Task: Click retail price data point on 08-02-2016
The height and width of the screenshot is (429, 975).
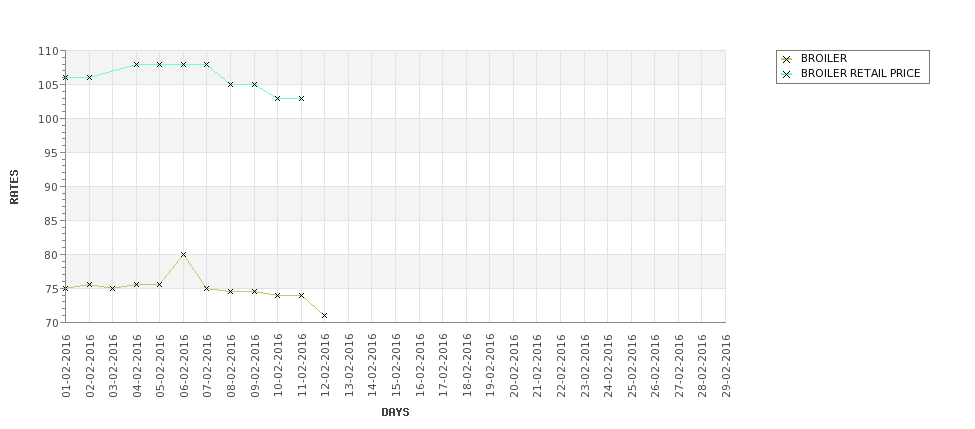Action: click(231, 85)
